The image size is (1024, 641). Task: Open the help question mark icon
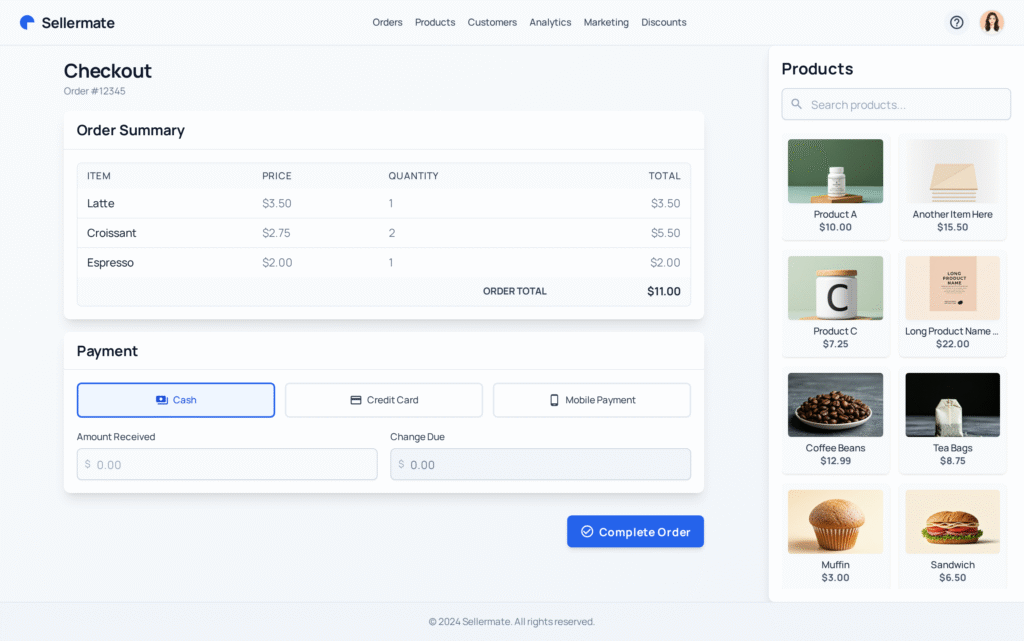tap(956, 22)
